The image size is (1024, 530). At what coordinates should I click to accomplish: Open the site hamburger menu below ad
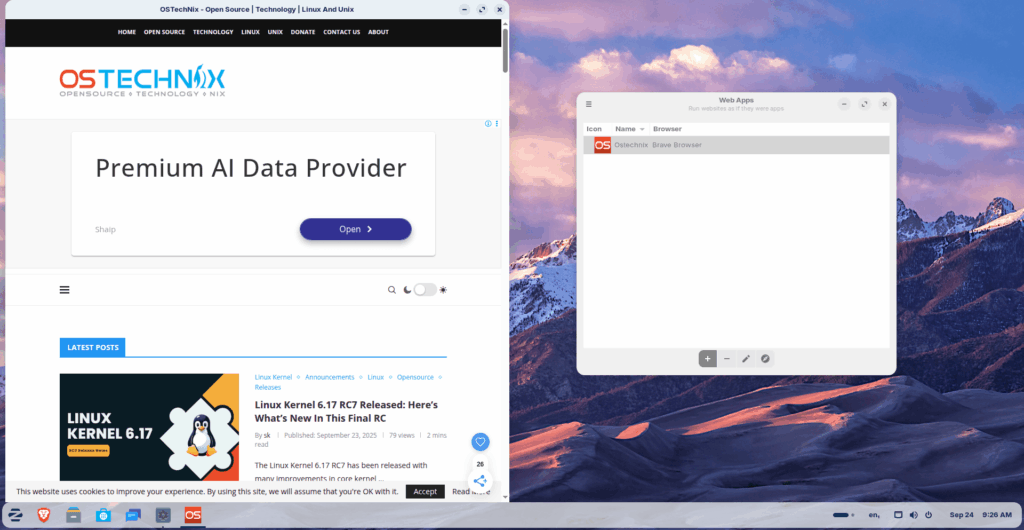[x=64, y=290]
